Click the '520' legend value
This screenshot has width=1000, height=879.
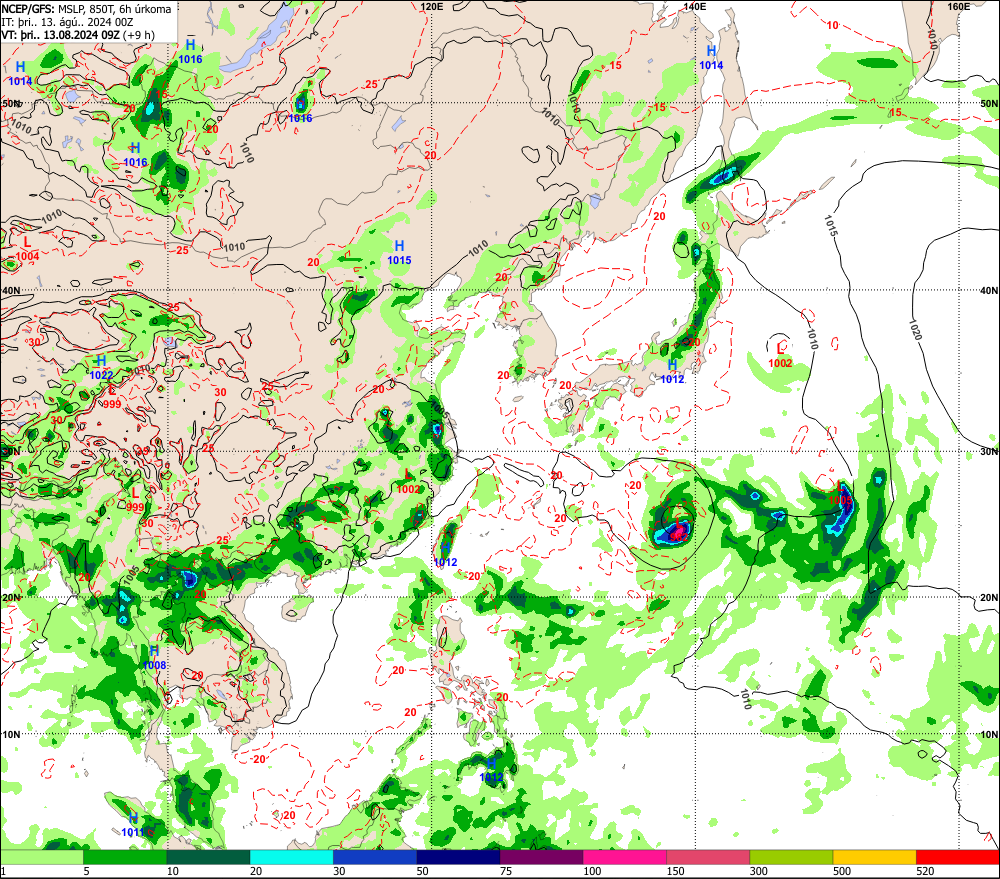pos(925,871)
